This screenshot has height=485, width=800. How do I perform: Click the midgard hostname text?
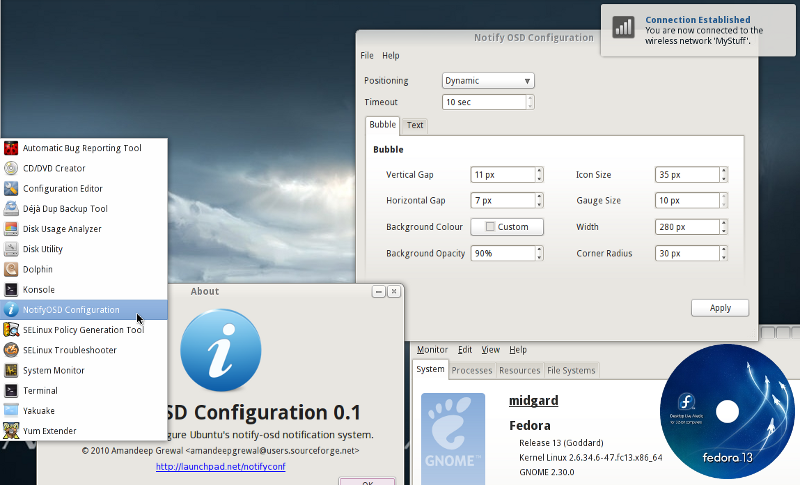(534, 401)
